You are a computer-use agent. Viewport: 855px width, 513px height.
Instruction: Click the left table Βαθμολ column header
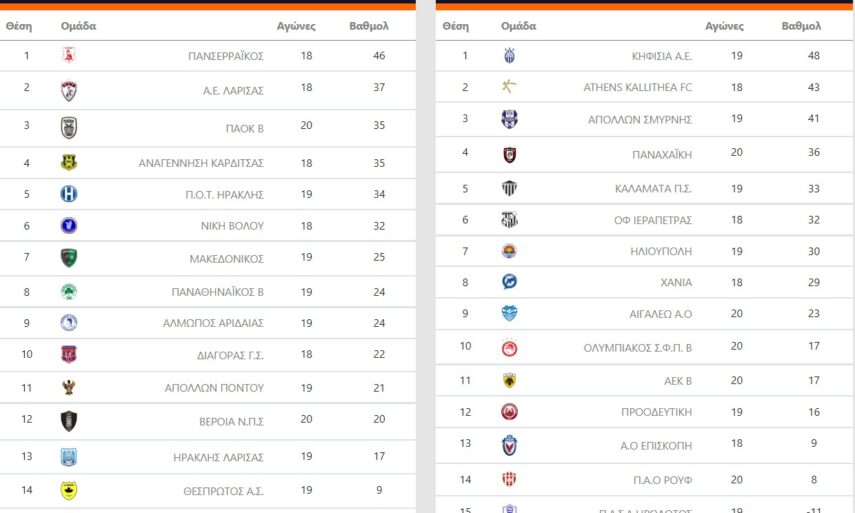point(368,26)
